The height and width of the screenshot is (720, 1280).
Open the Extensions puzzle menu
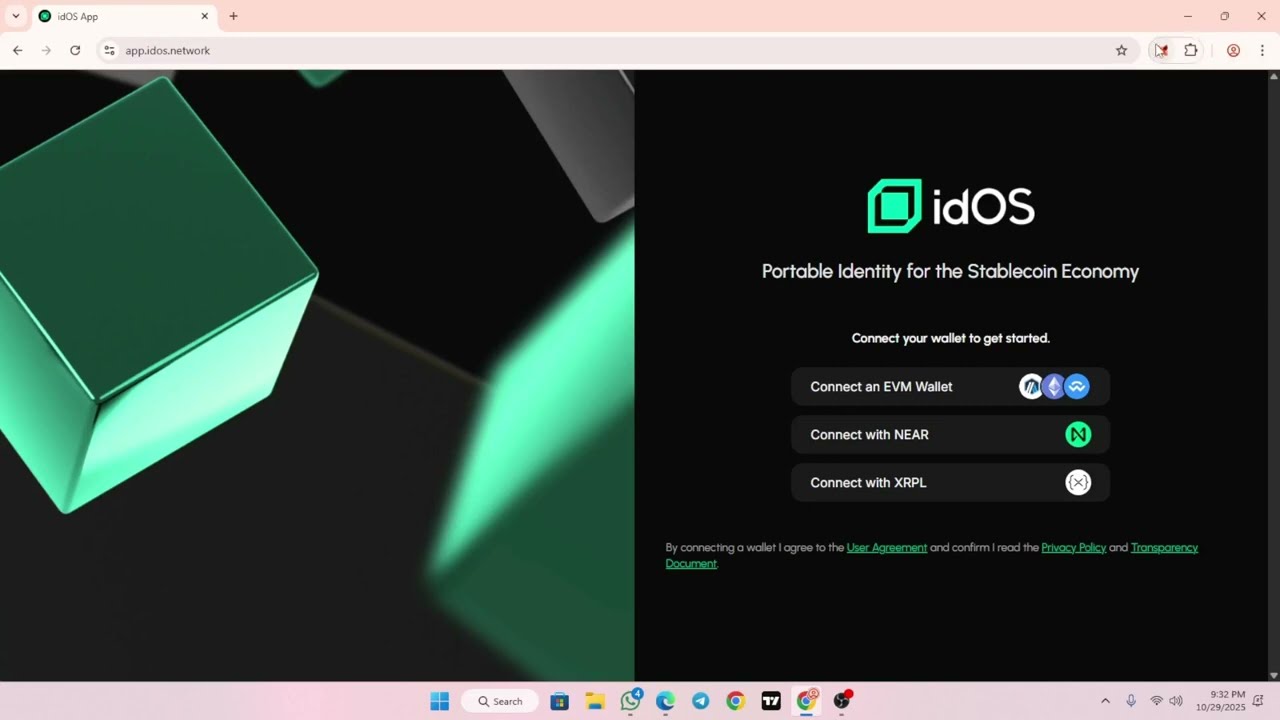(x=1191, y=50)
